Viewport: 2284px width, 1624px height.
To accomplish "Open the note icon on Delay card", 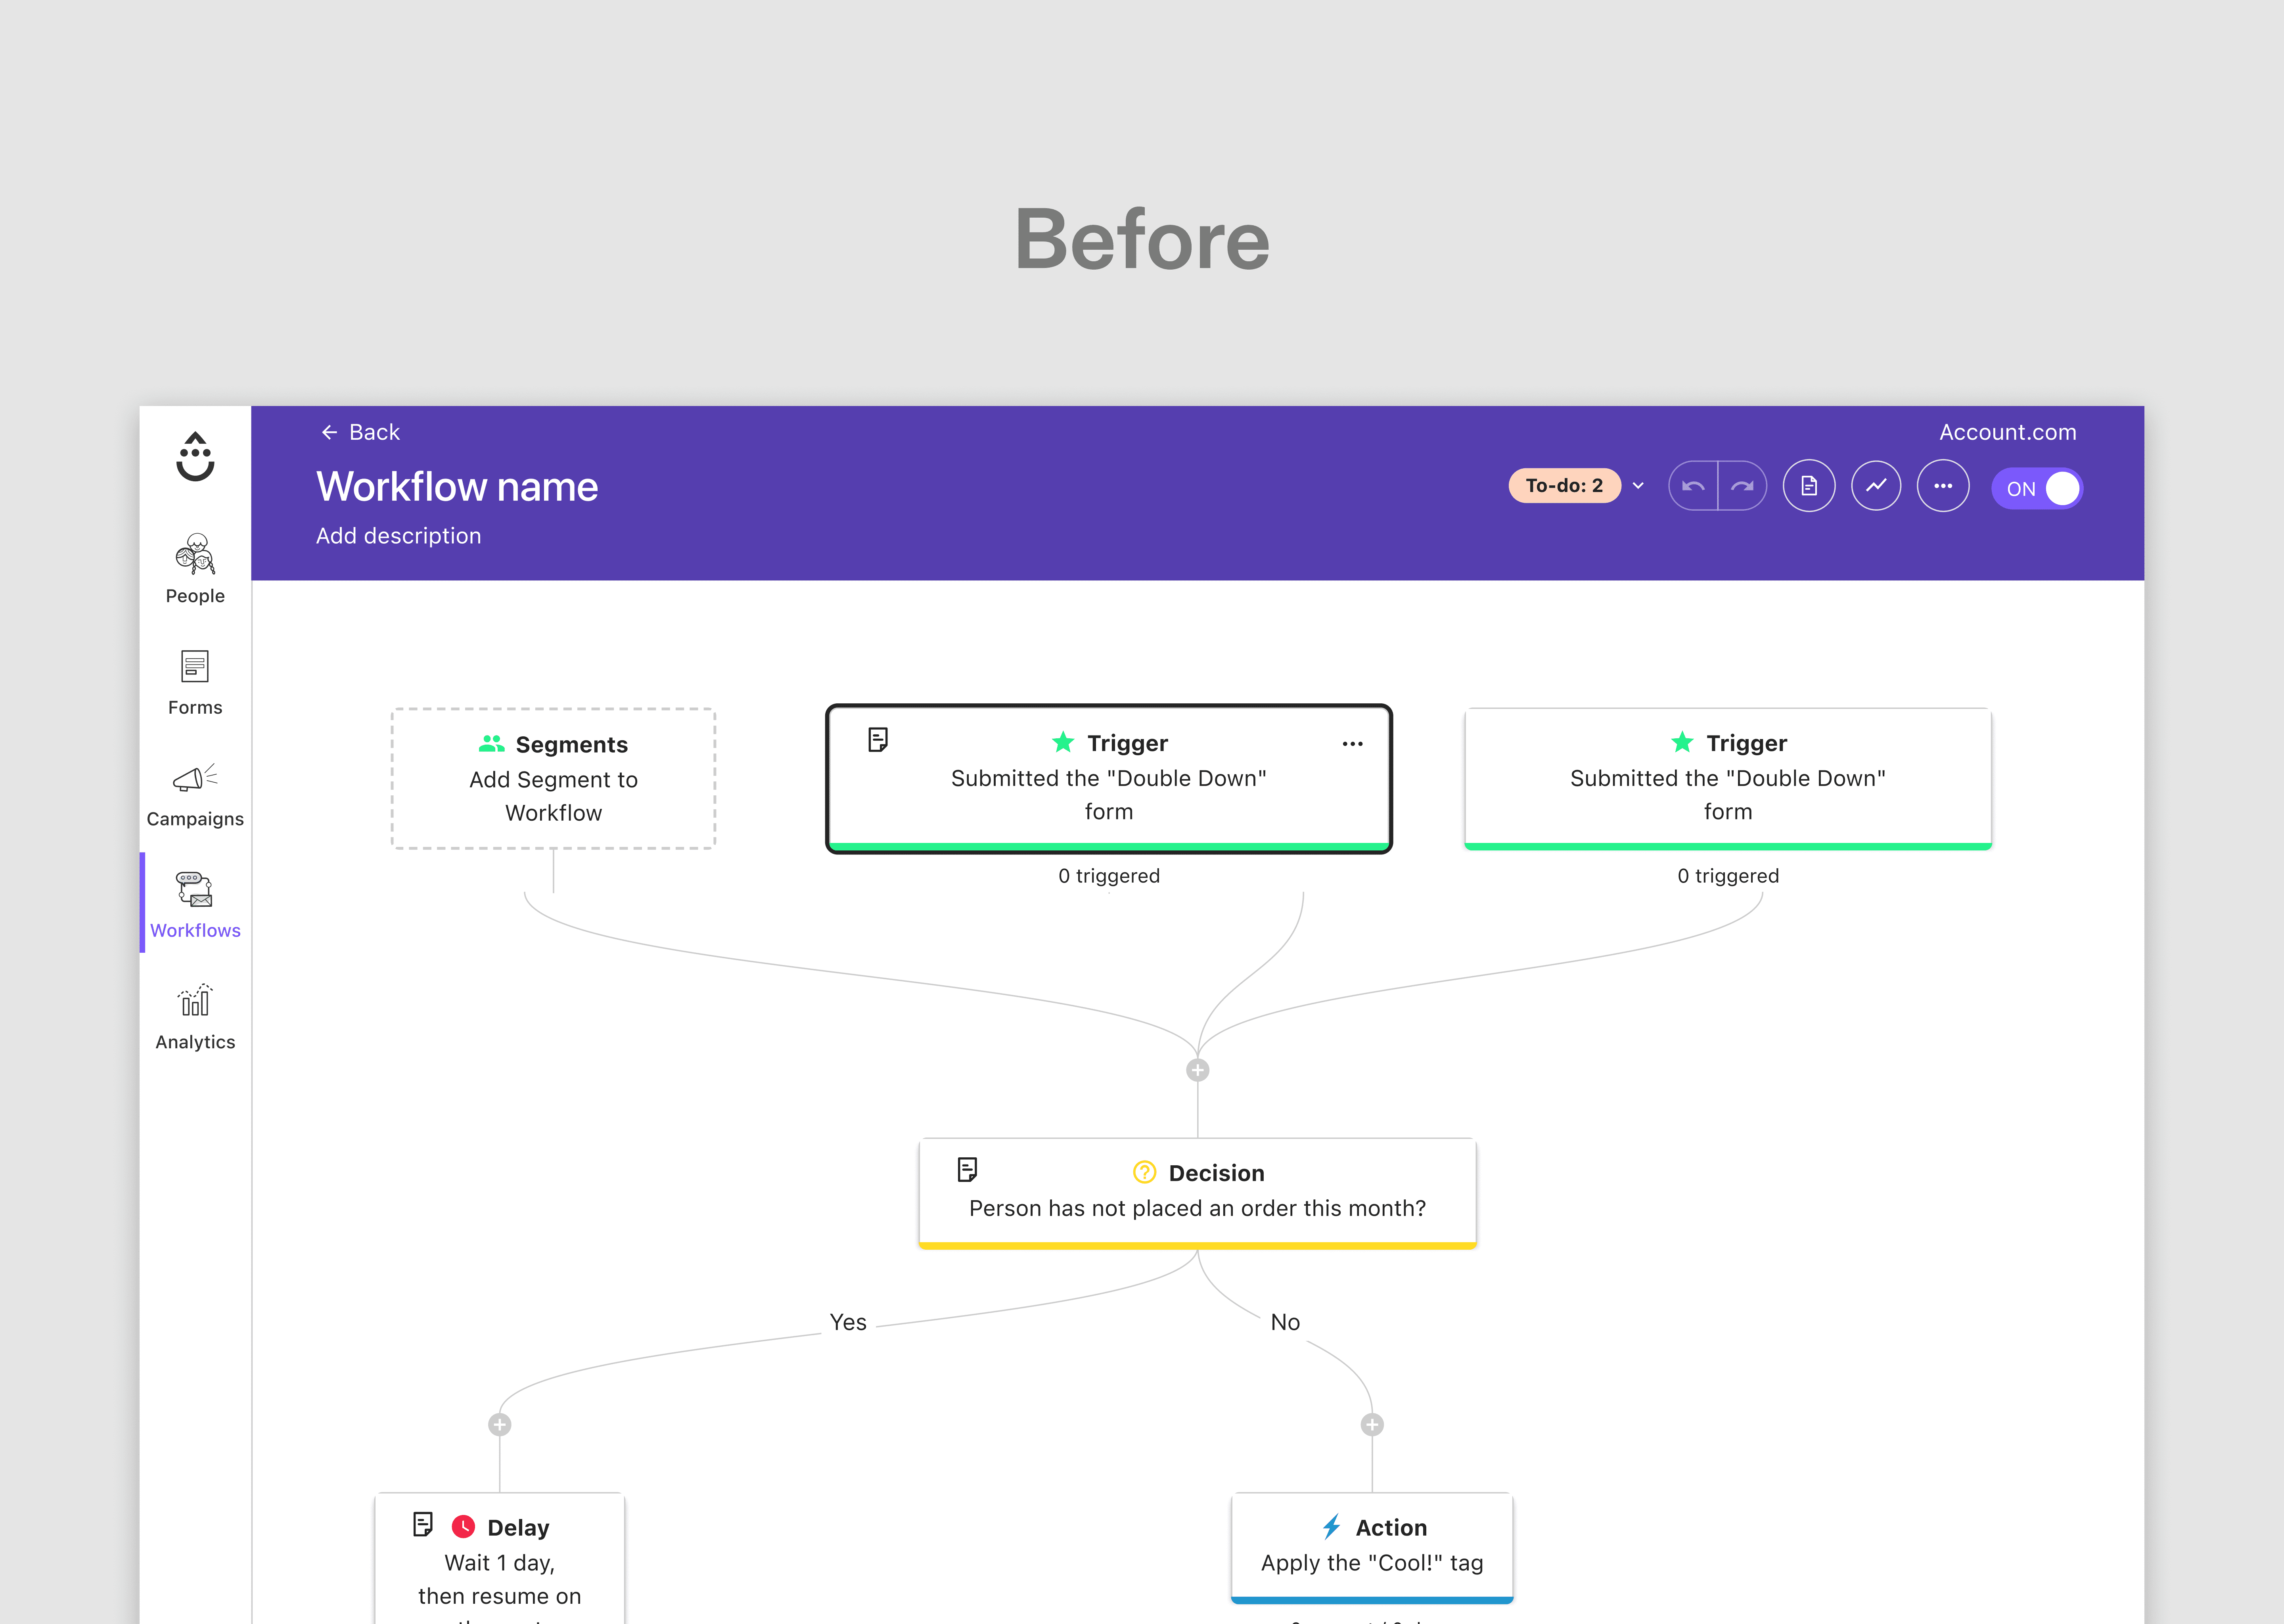I will [423, 1524].
